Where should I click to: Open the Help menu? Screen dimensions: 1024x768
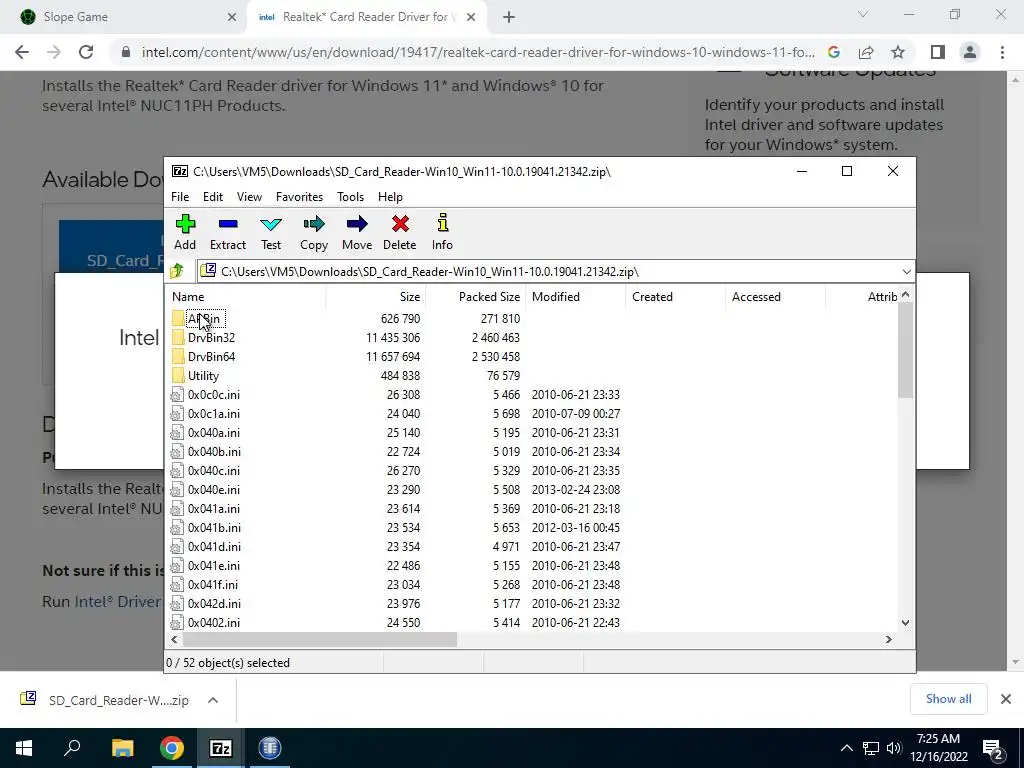390,197
